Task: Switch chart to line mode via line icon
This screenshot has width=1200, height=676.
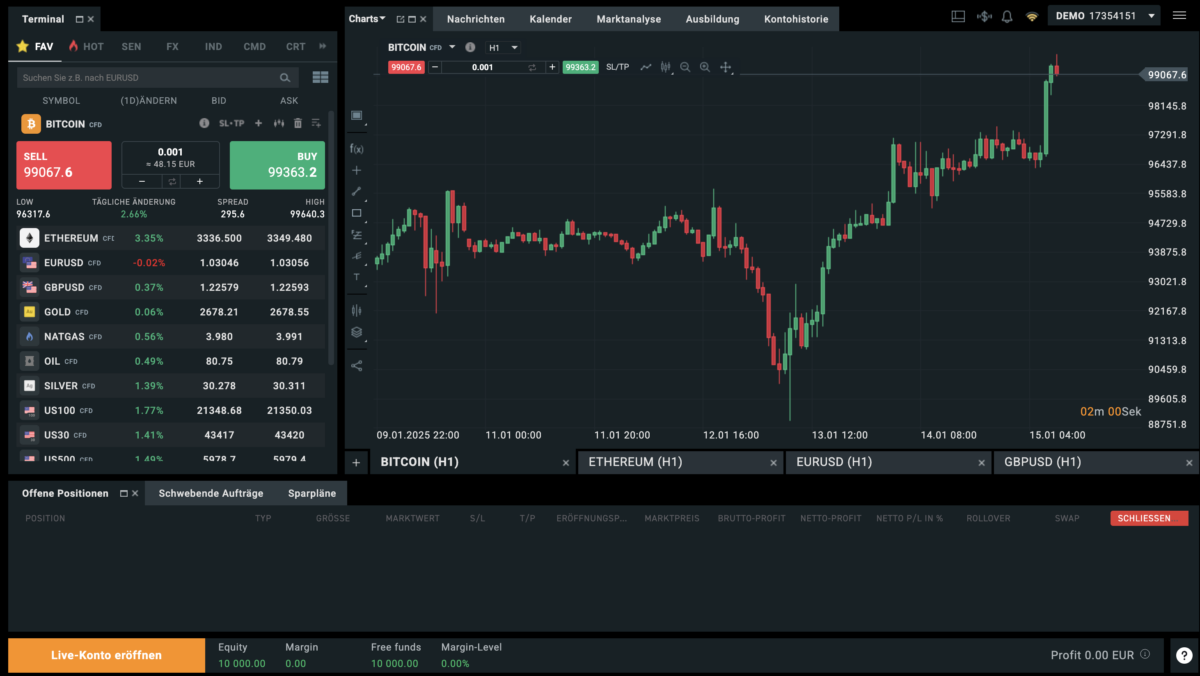Action: tap(645, 67)
